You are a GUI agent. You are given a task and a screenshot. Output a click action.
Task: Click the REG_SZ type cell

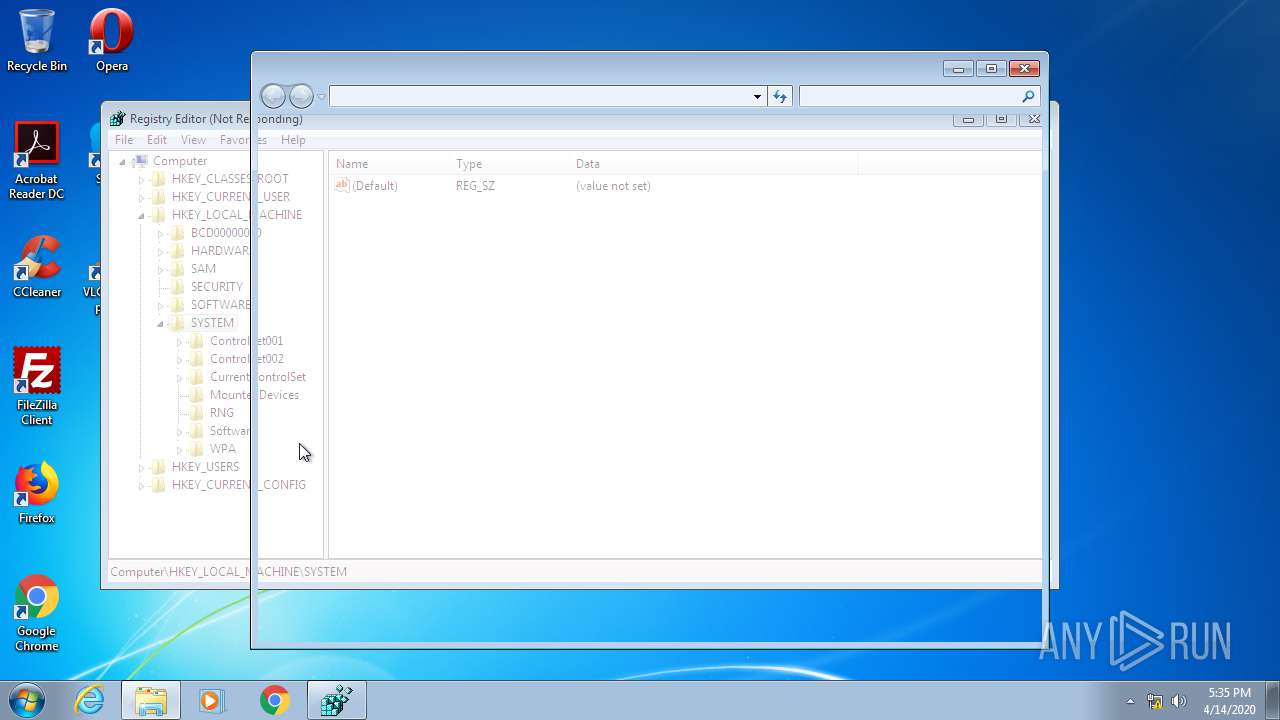[475, 186]
